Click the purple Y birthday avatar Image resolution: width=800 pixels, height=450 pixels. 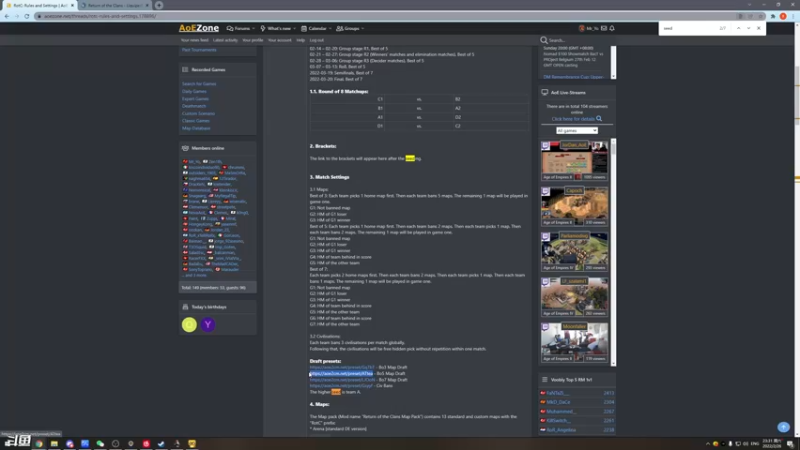tap(208, 324)
